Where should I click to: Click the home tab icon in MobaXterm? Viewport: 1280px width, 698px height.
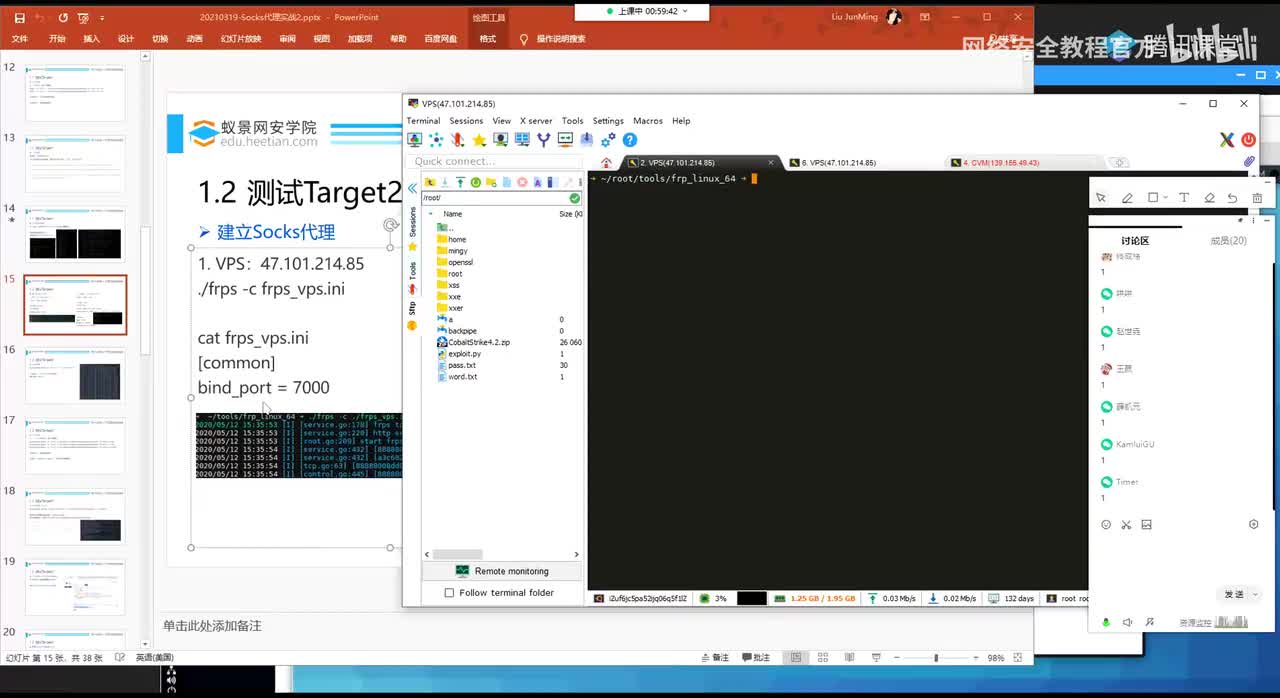[606, 162]
